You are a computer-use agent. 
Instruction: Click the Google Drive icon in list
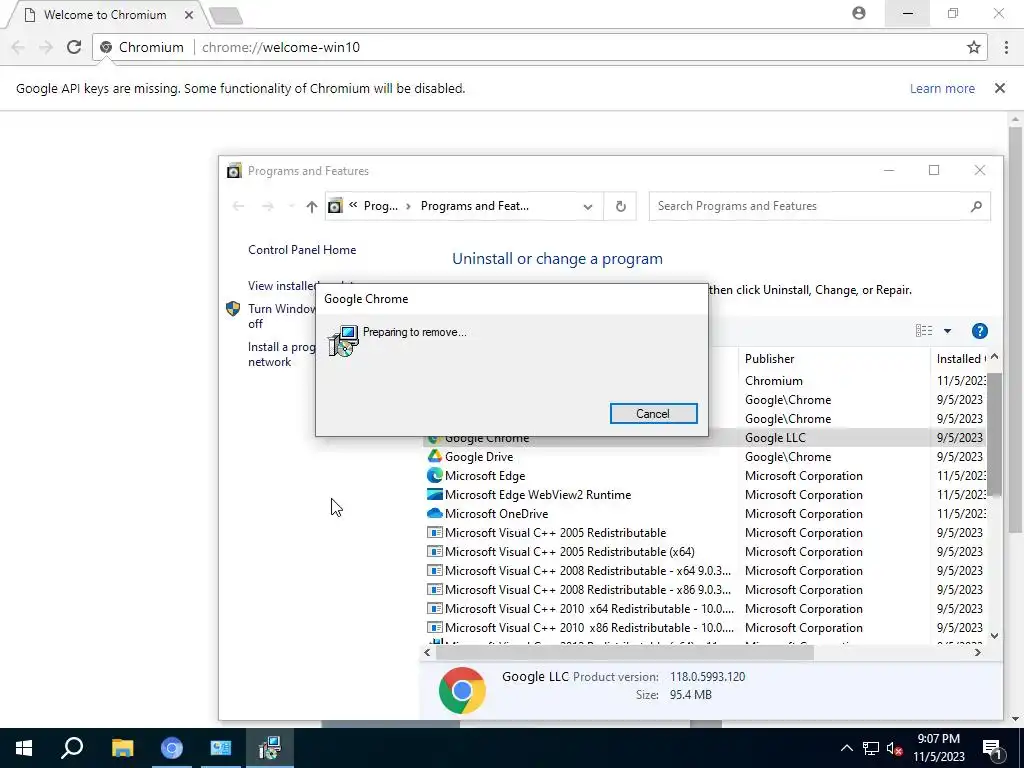pos(434,456)
